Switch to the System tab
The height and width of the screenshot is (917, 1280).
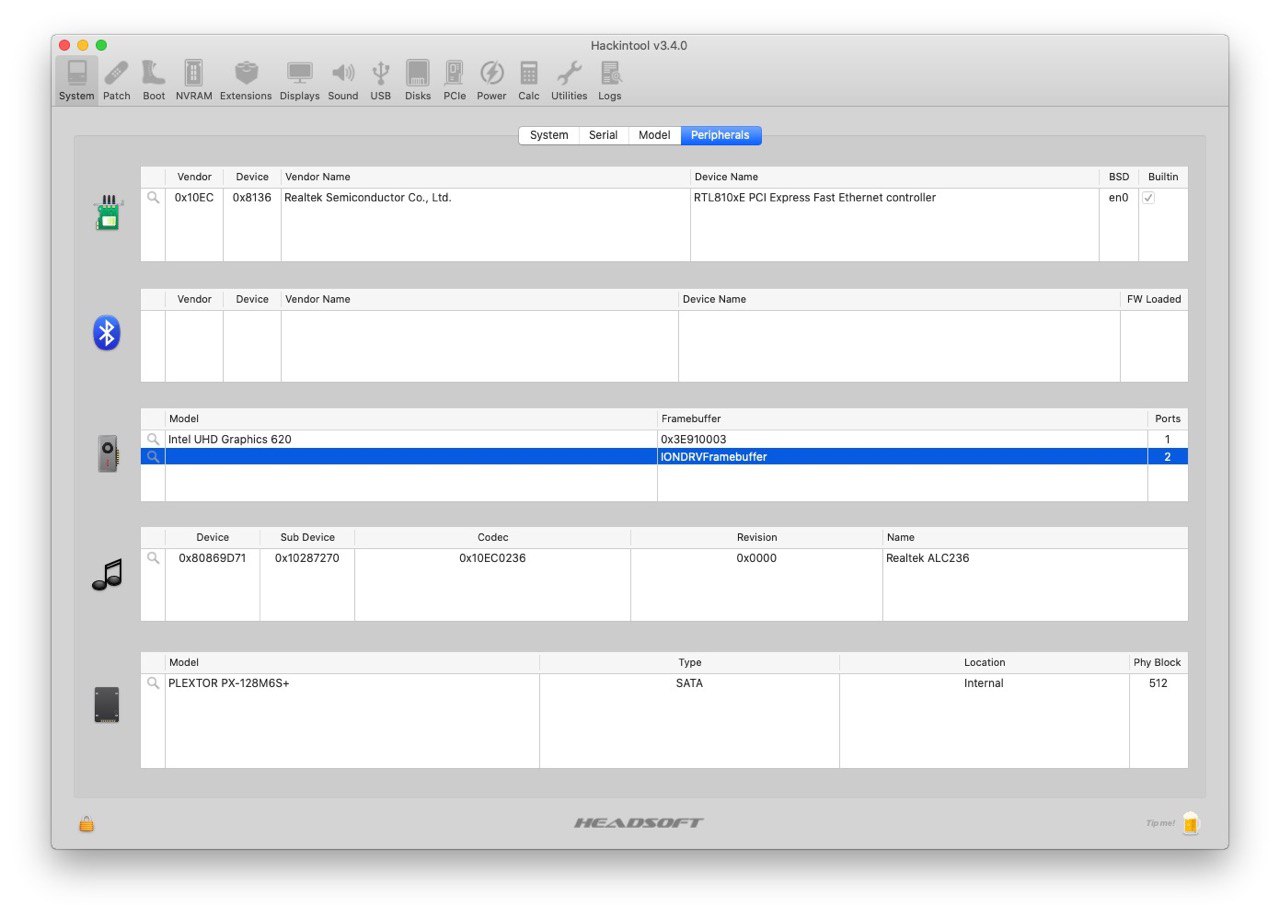pos(549,135)
